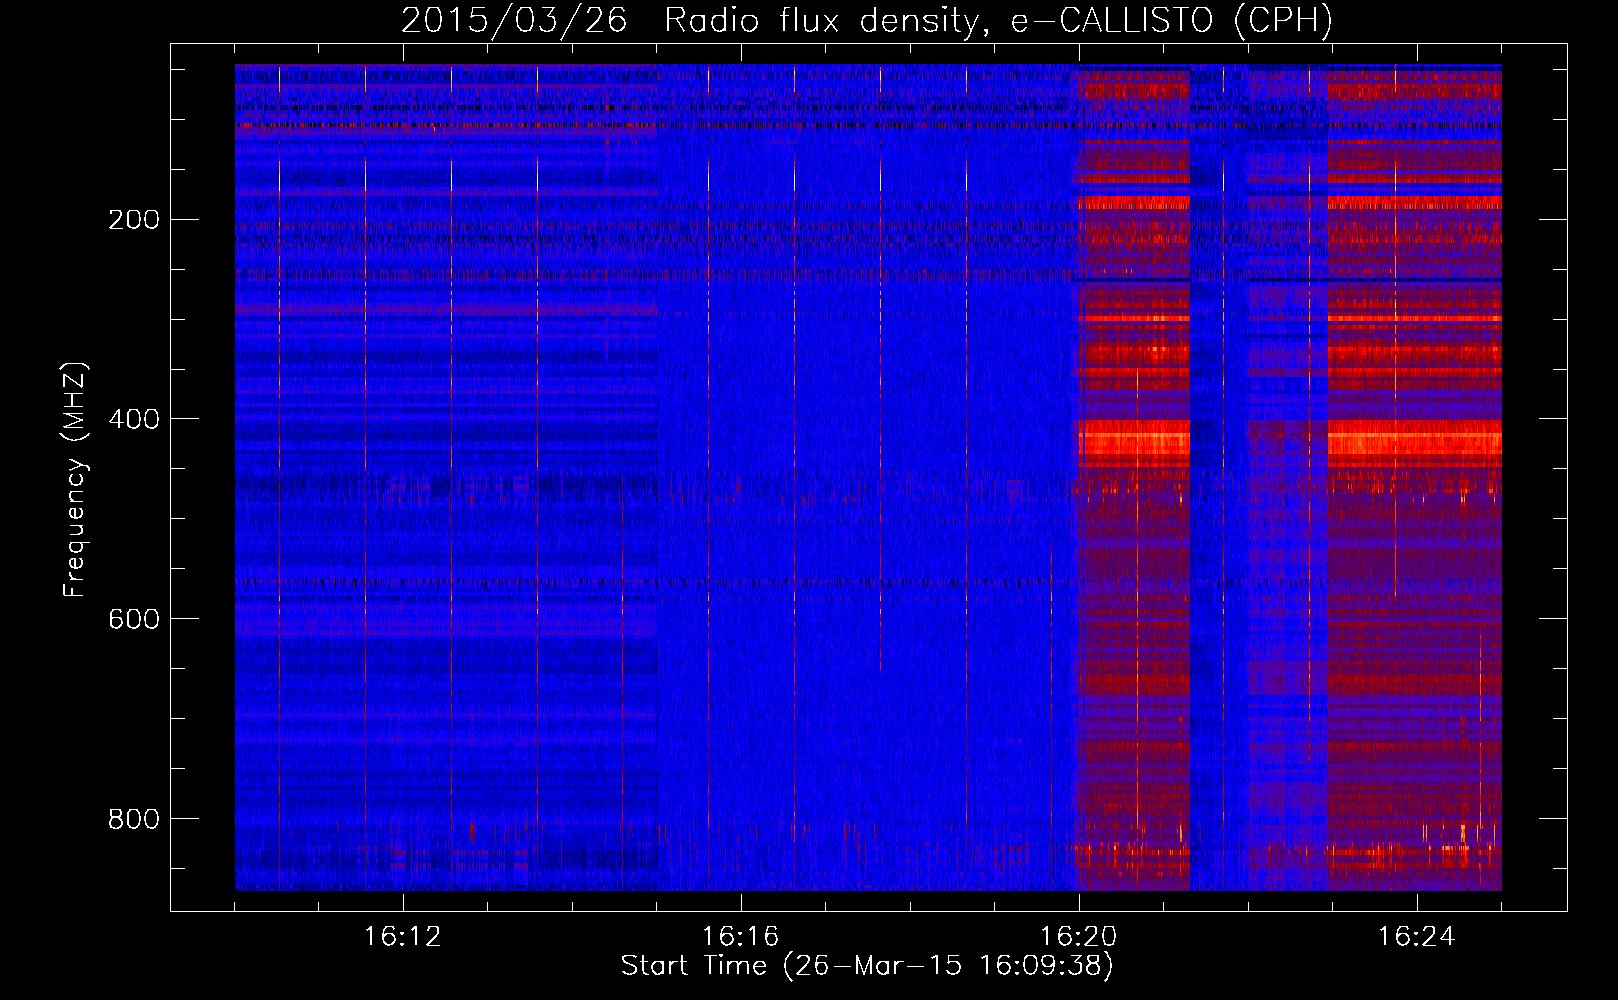Screen dimensions: 1618x1000
Task: Click the 16:16 time tick label
Action: click(x=740, y=937)
